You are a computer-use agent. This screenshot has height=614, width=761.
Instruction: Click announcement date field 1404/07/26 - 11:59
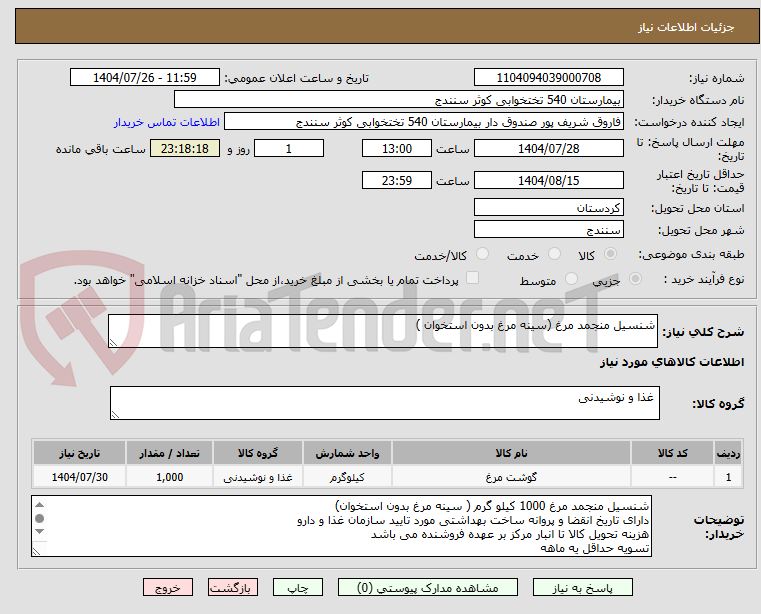pos(145,78)
